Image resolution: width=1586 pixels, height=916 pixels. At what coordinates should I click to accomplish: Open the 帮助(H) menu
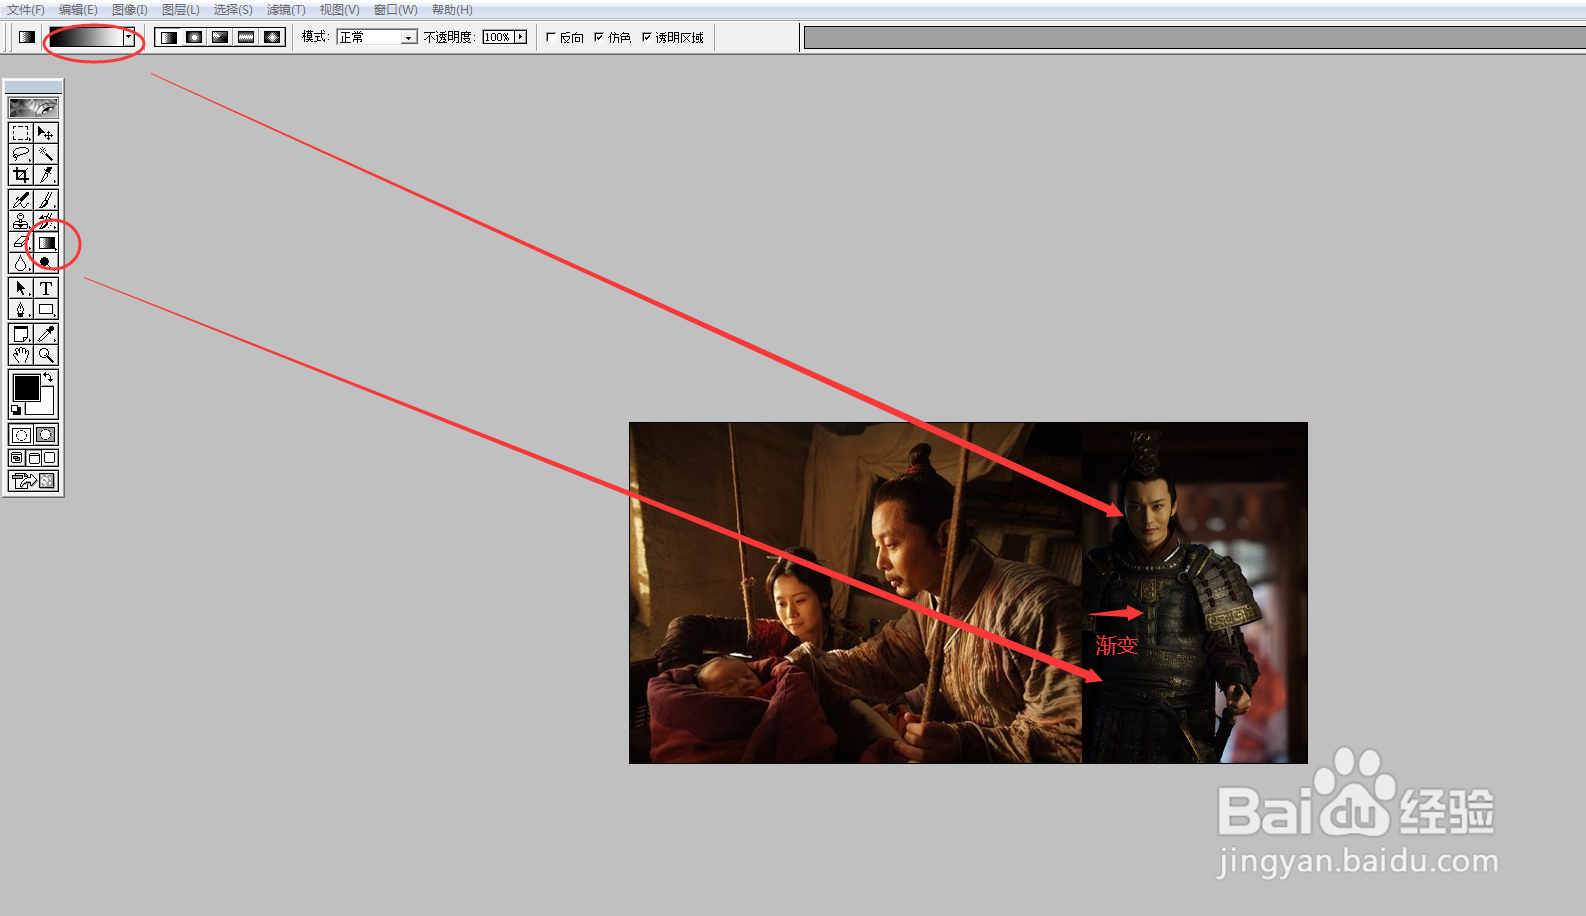(x=452, y=10)
